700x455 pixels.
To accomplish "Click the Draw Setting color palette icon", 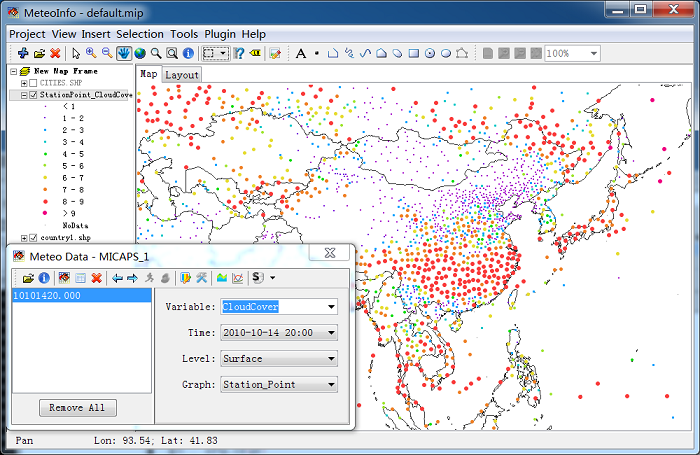I will [x=185, y=278].
